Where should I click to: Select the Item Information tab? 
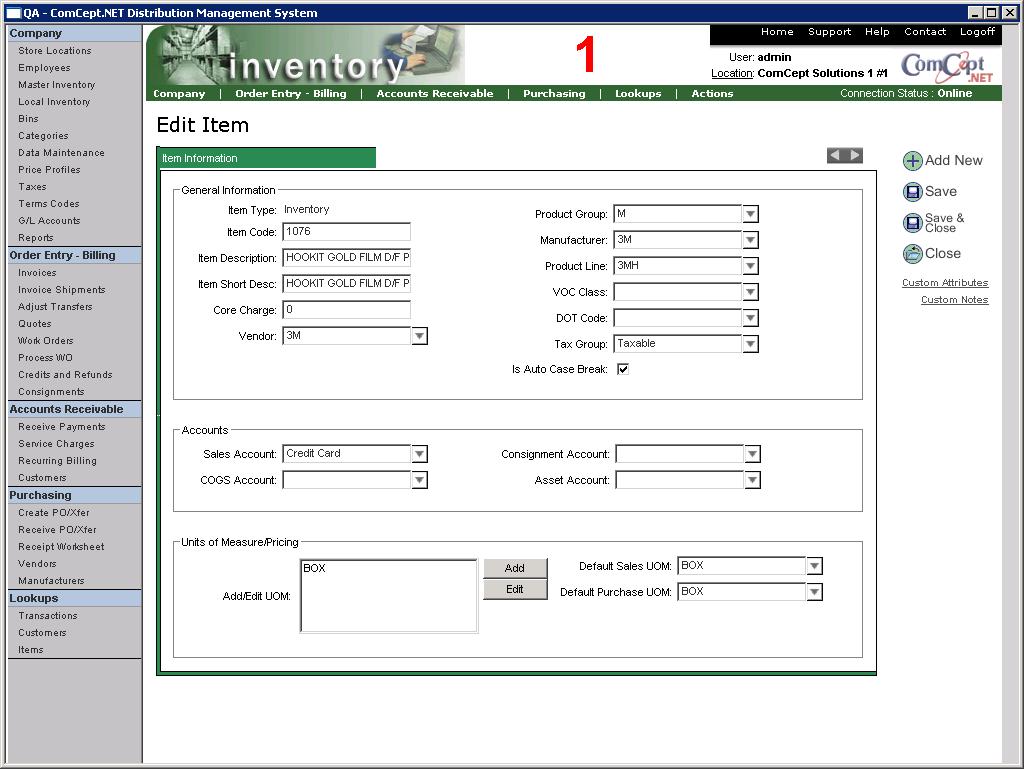[266, 158]
